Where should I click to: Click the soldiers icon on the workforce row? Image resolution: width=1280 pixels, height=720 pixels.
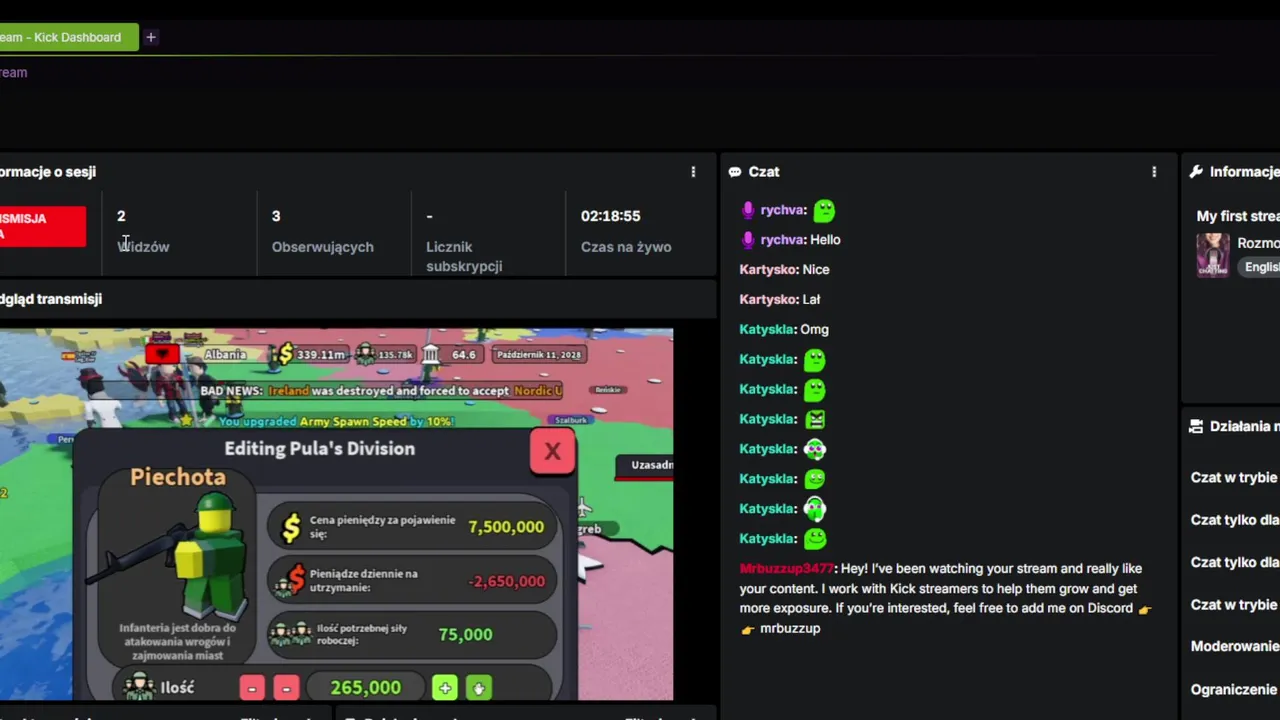coord(291,634)
